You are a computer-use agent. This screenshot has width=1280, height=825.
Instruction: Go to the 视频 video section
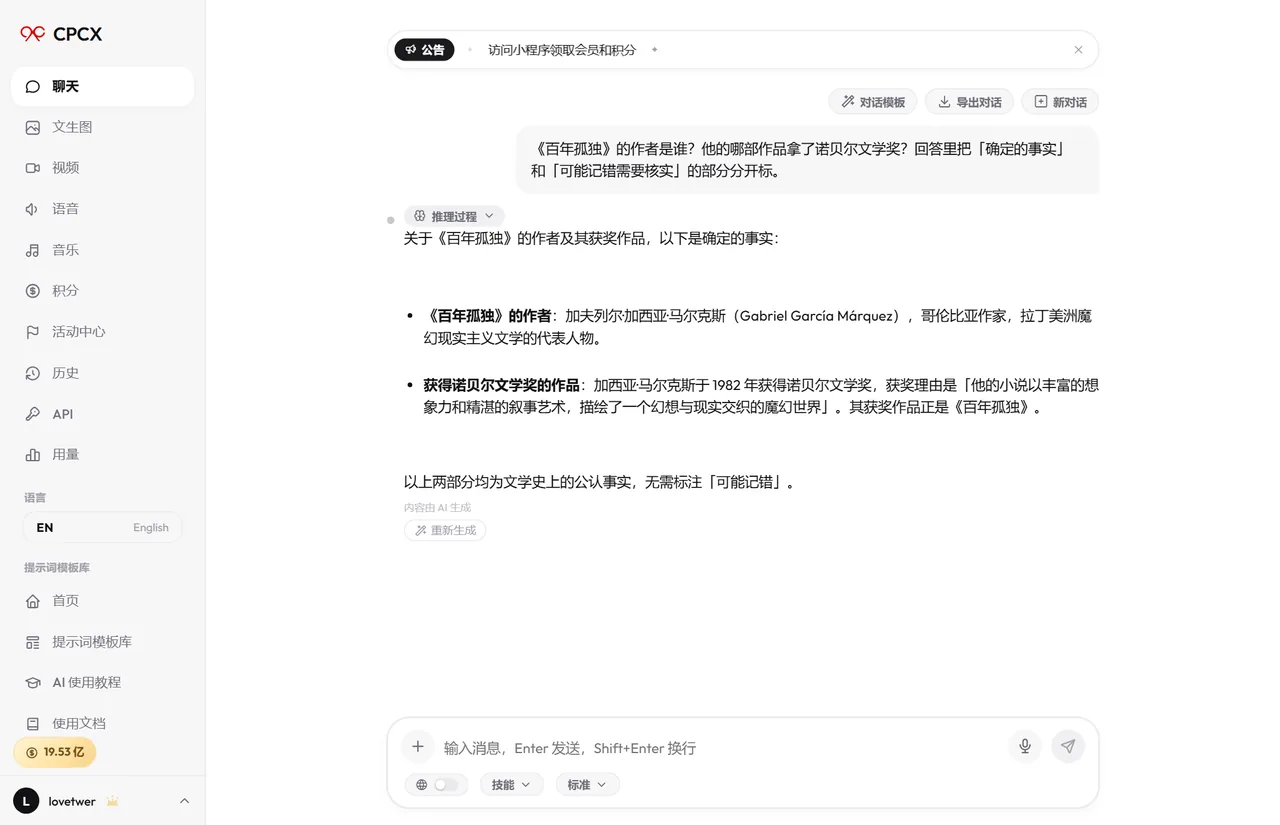[102, 168]
